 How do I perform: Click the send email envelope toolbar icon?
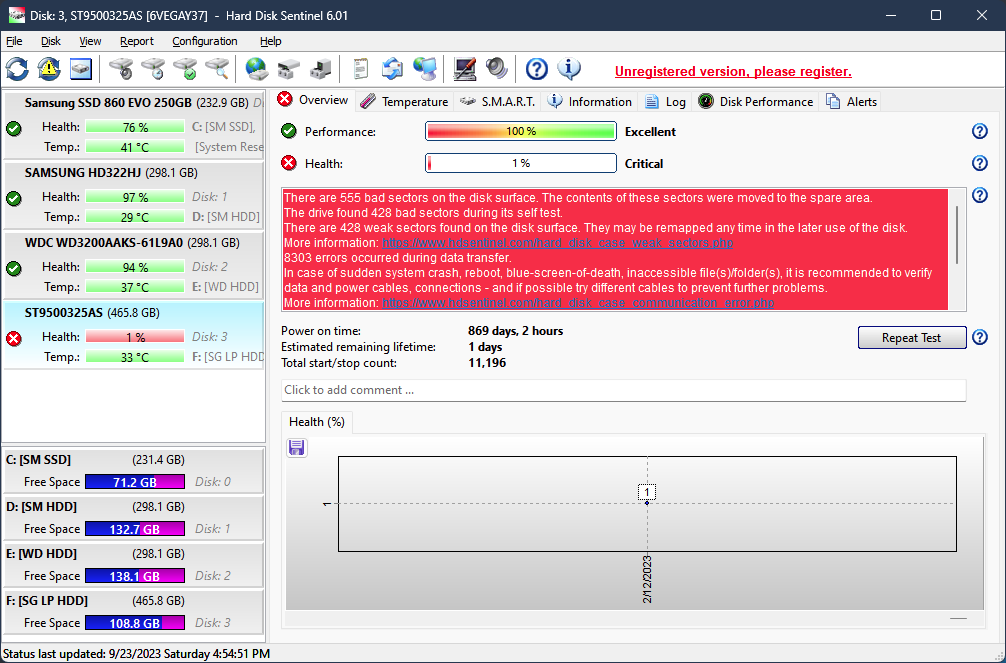point(392,69)
